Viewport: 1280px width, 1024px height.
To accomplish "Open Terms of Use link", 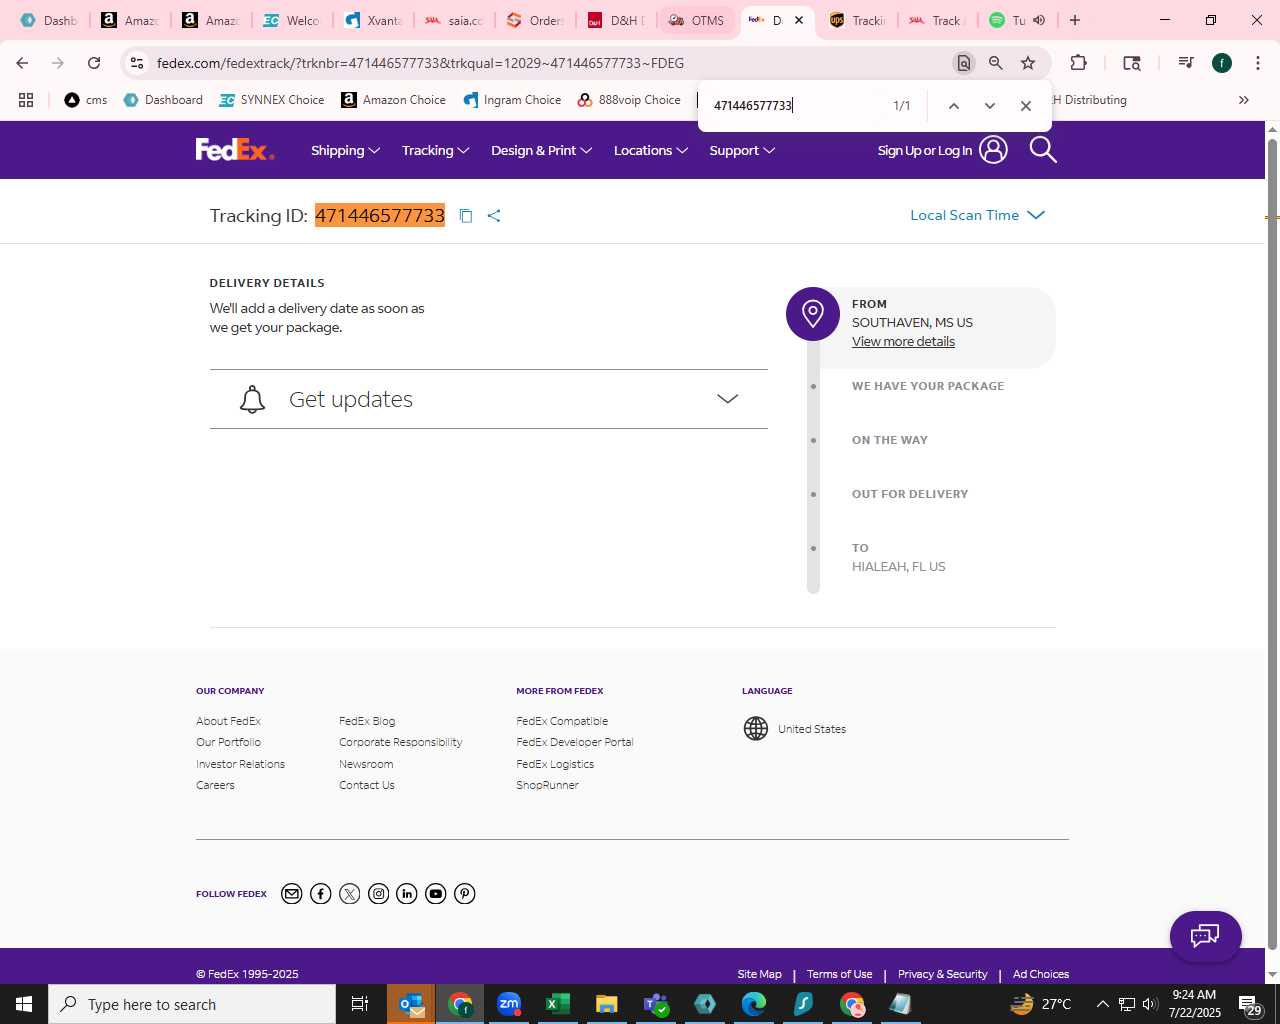I will tap(840, 974).
